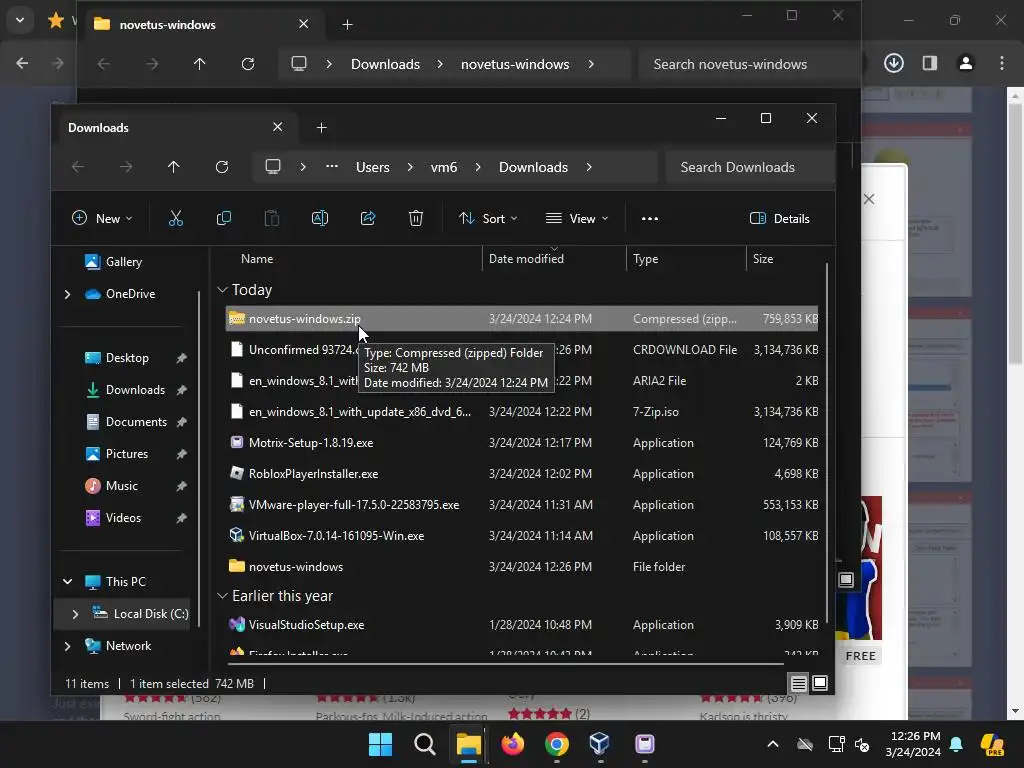Expand the Network tree node
This screenshot has width=1024, height=768.
click(x=67, y=646)
